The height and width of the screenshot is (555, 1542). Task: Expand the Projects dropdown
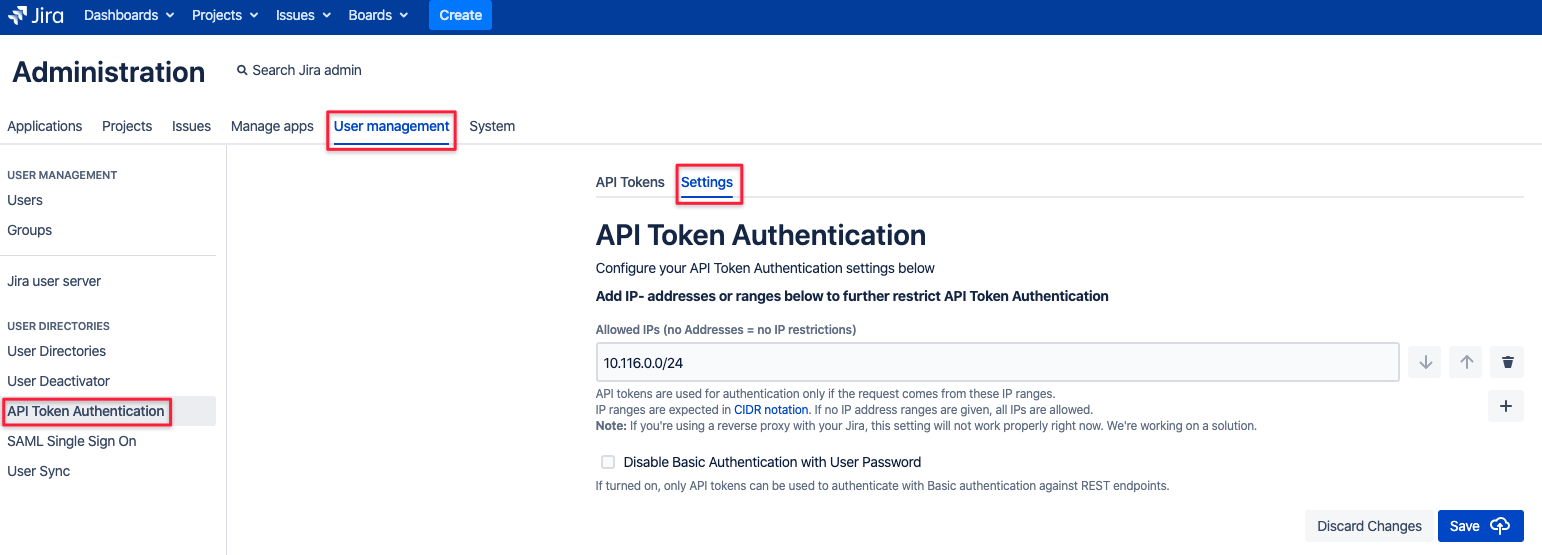point(225,15)
